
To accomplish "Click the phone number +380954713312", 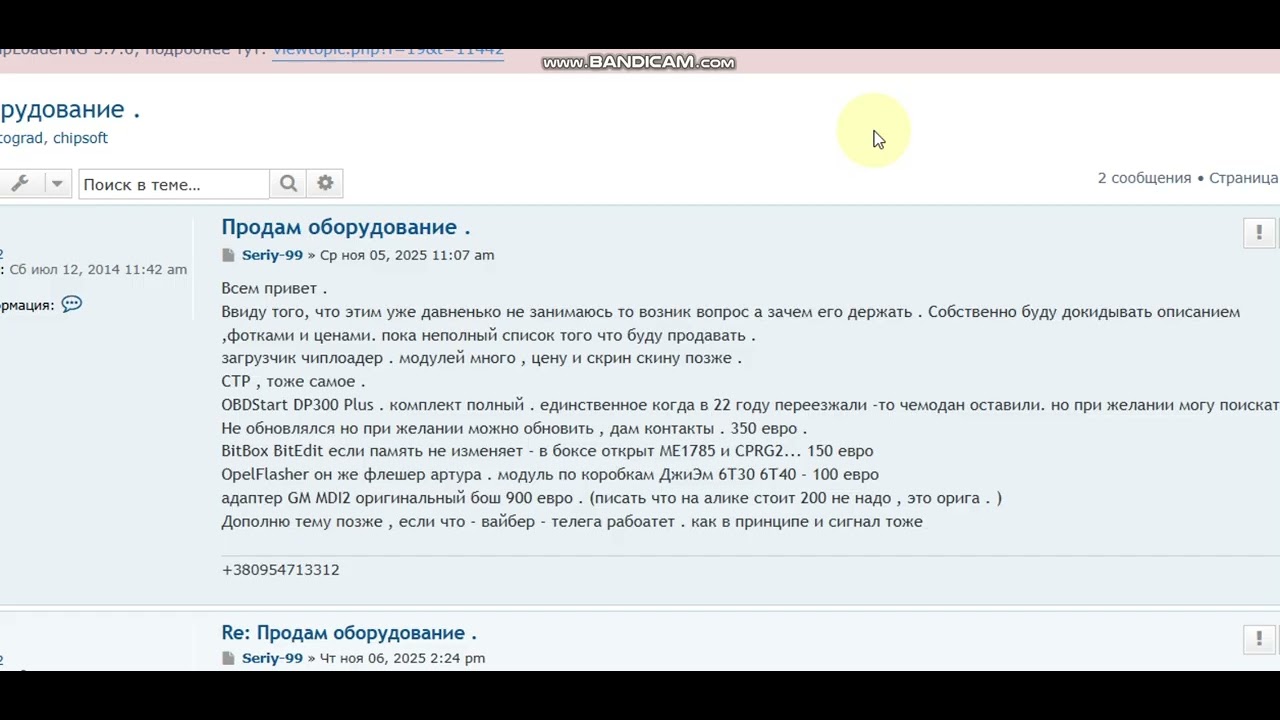I will pos(281,570).
